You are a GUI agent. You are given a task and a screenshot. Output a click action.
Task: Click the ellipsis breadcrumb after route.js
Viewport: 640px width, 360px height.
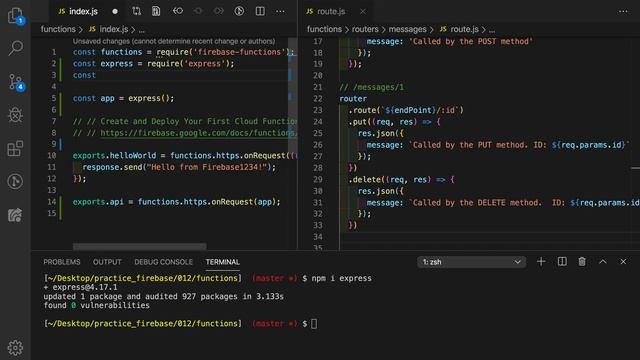[x=492, y=30]
